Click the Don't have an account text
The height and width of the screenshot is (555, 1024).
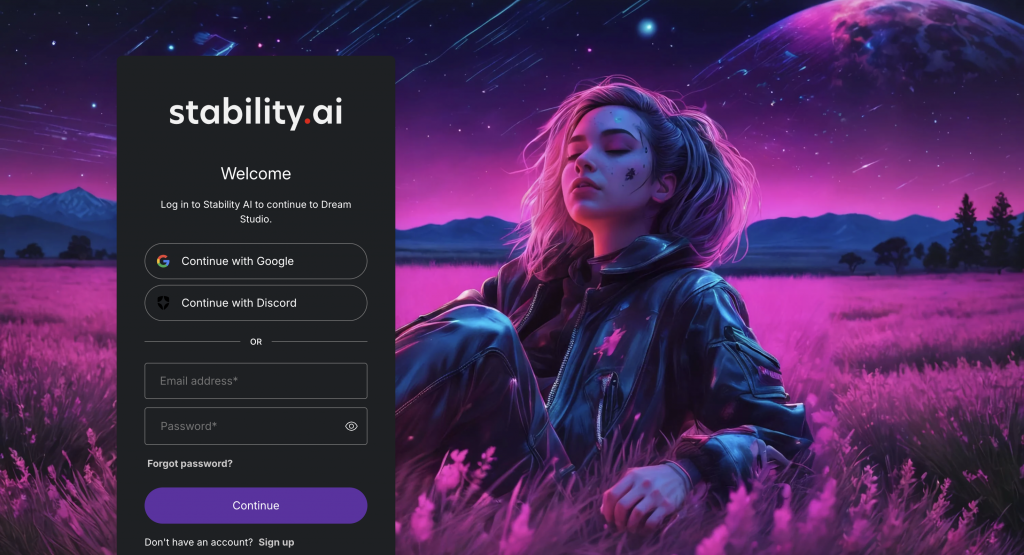tap(199, 542)
